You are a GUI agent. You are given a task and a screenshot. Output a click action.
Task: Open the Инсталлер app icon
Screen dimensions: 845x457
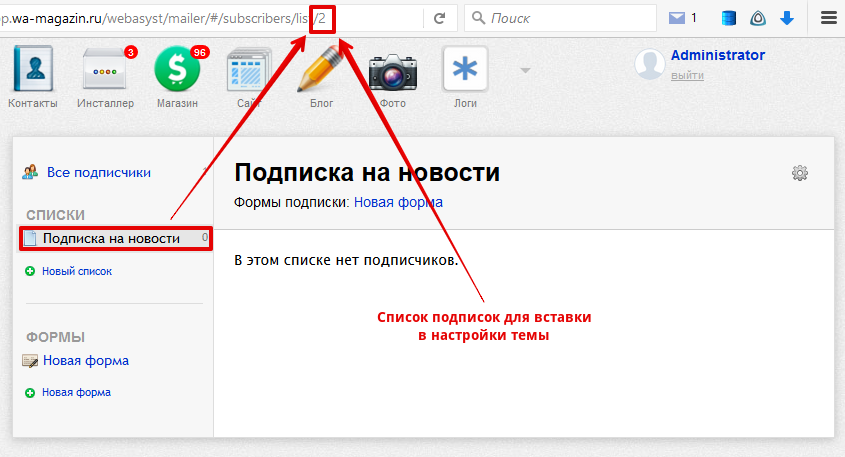pos(105,69)
